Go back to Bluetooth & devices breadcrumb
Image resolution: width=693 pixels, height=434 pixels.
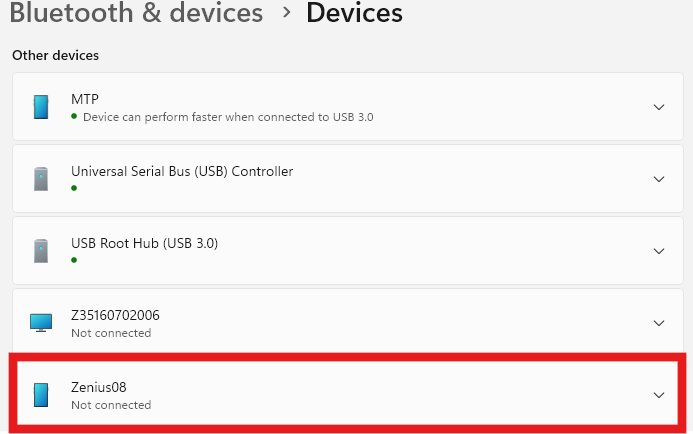click(x=136, y=14)
